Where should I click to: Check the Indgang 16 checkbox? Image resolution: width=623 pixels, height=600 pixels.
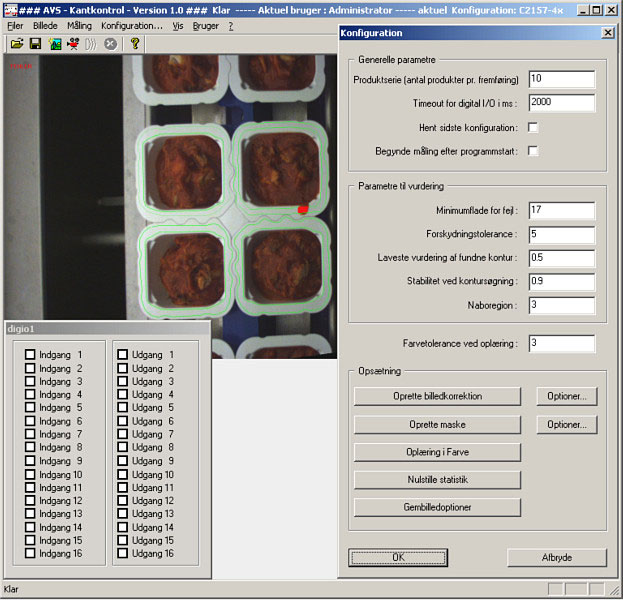coord(30,553)
